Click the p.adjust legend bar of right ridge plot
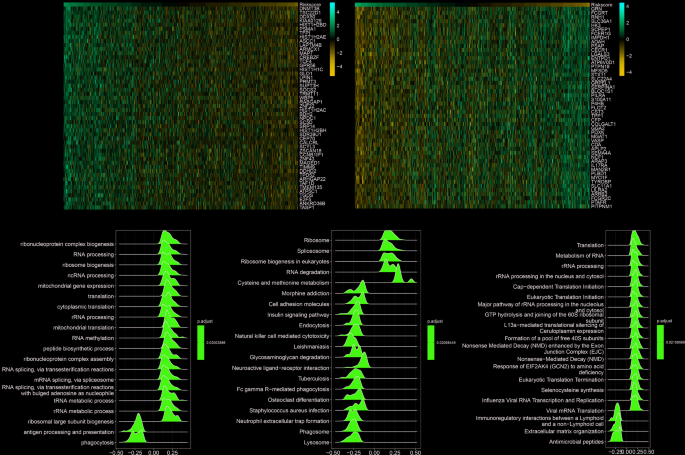This screenshot has height=455, width=685. [x=660, y=342]
